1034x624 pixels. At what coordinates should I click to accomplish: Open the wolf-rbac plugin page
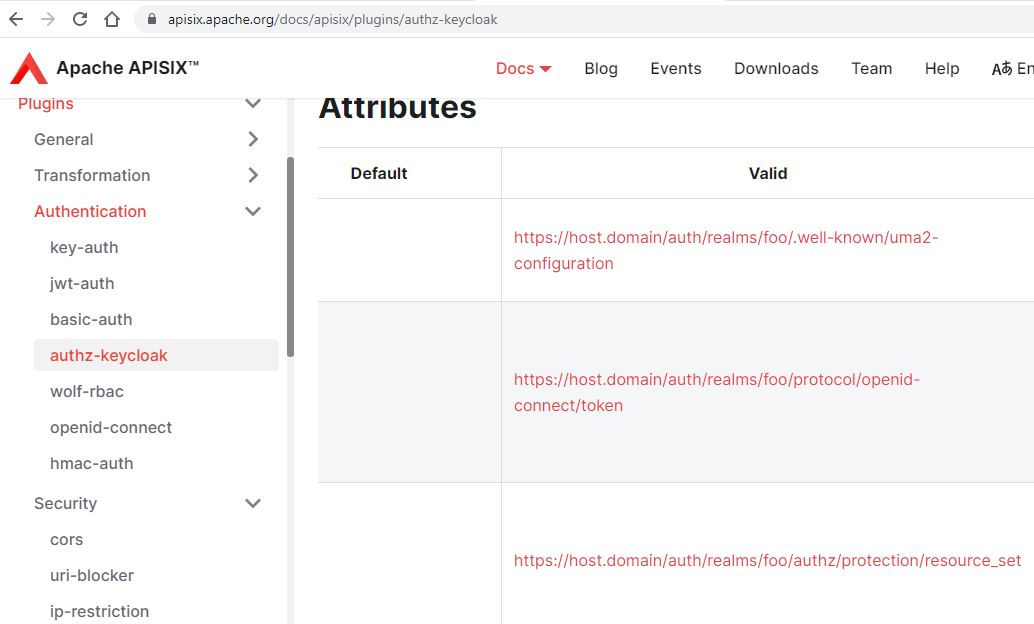(x=87, y=391)
